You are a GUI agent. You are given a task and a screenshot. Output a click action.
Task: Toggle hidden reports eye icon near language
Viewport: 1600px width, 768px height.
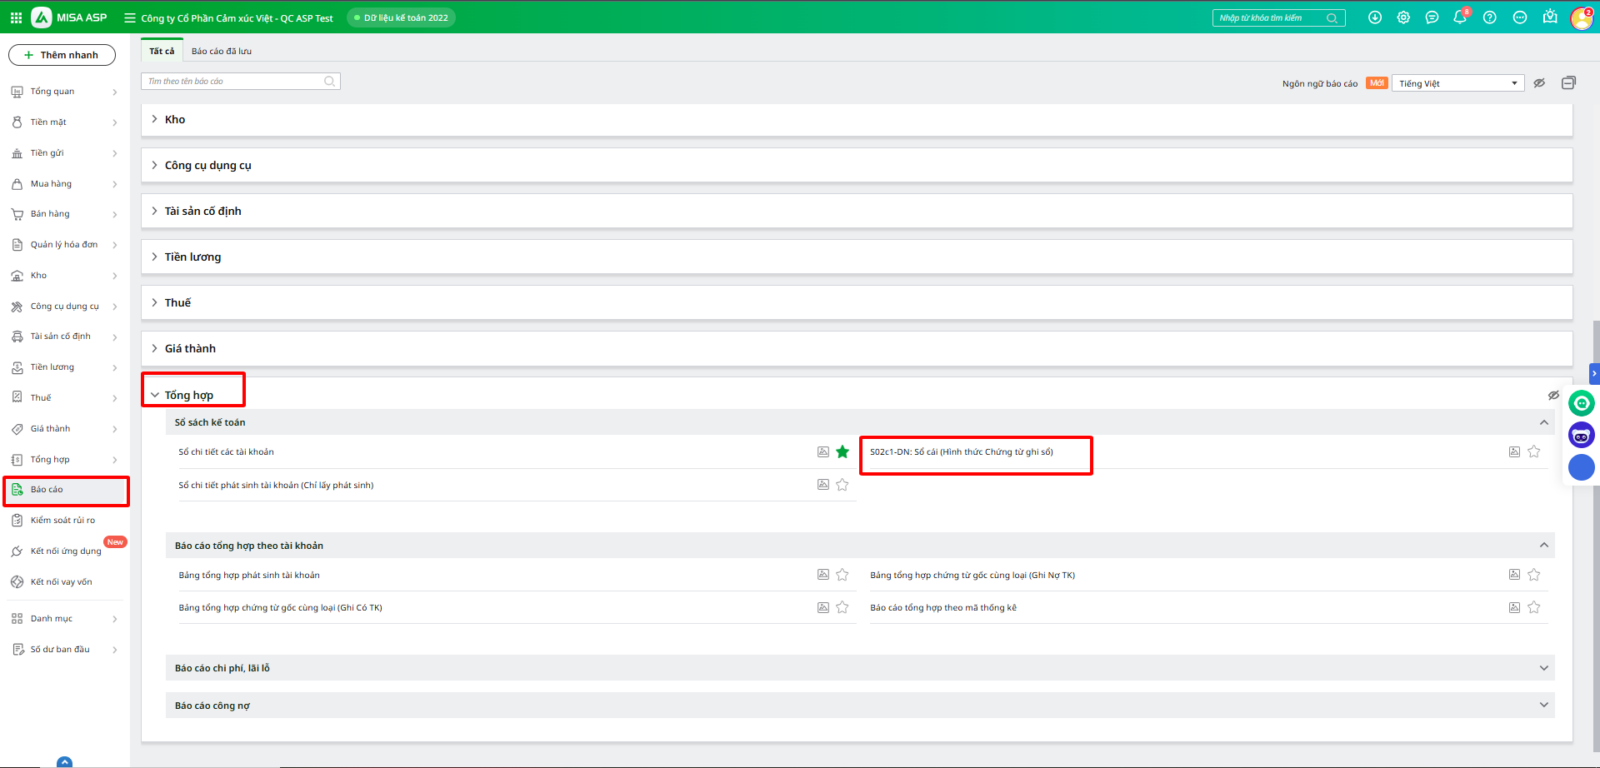1539,83
